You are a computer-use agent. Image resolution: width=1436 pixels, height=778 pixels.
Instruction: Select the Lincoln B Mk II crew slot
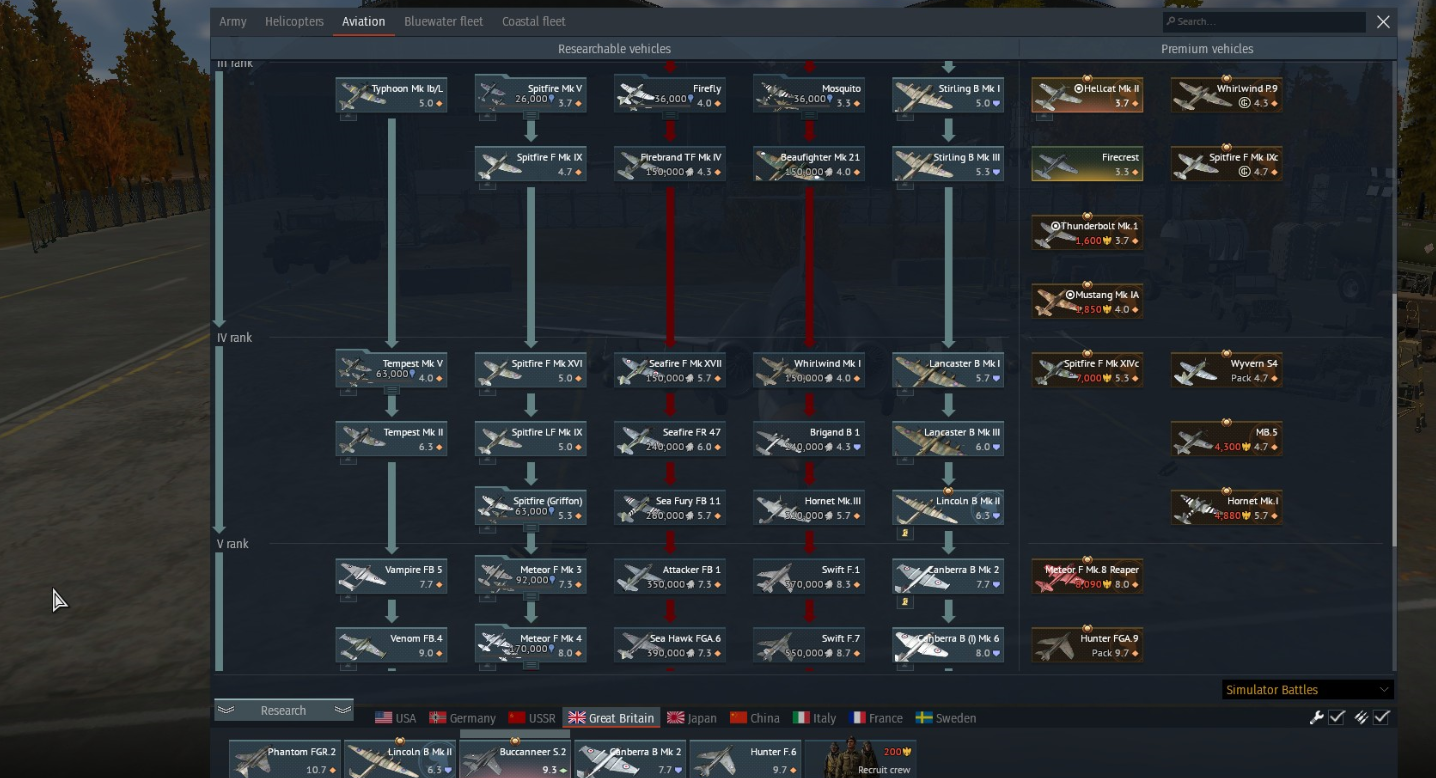point(400,759)
